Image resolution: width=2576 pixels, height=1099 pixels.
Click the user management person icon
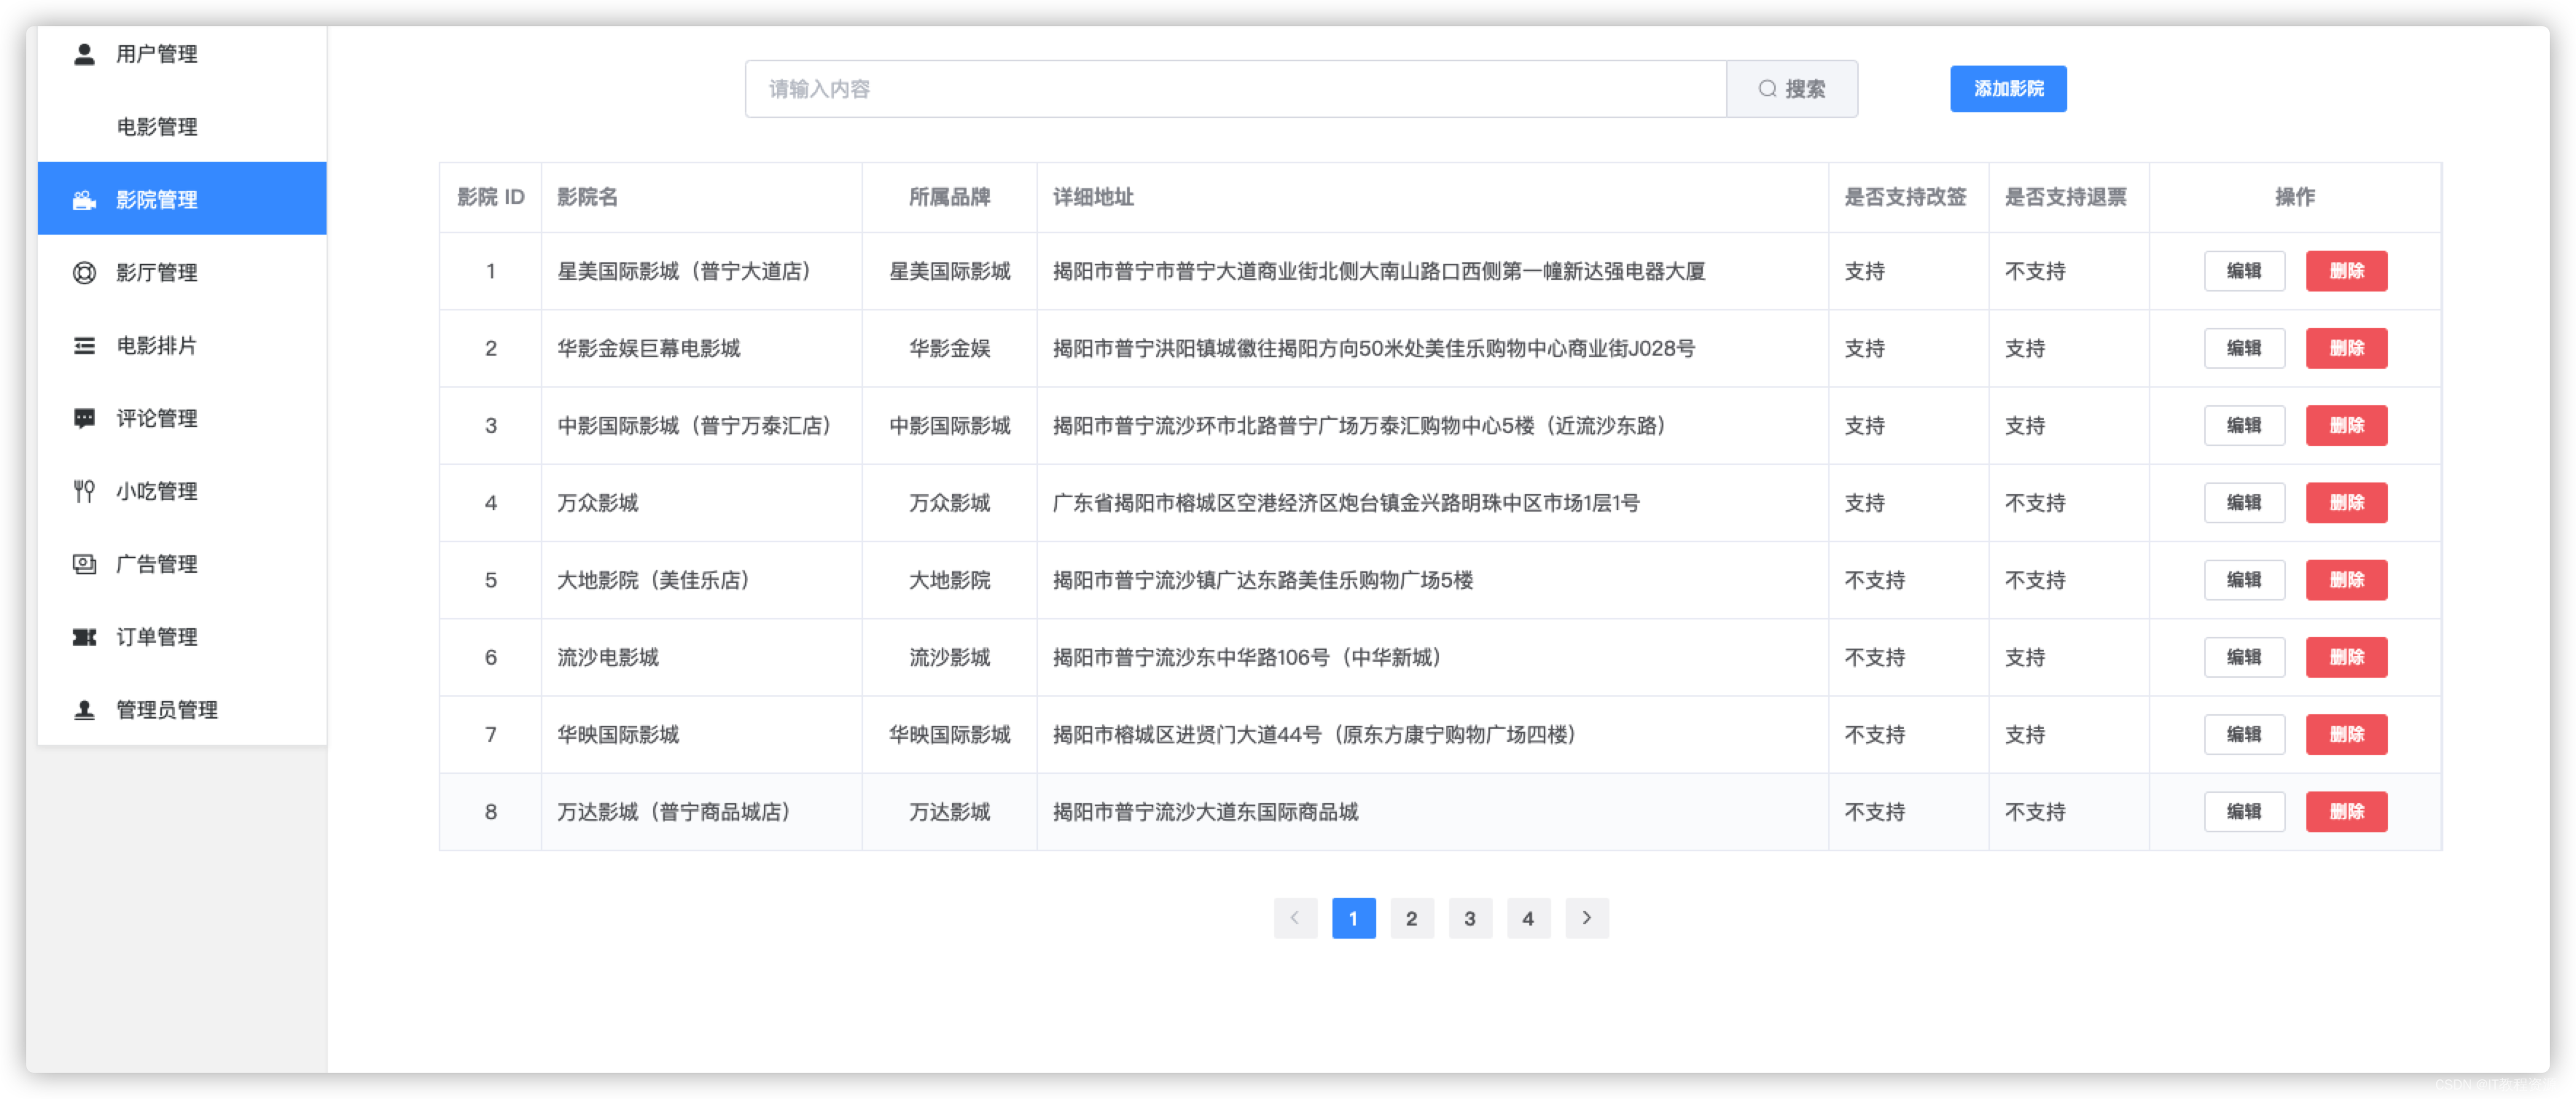[x=84, y=54]
